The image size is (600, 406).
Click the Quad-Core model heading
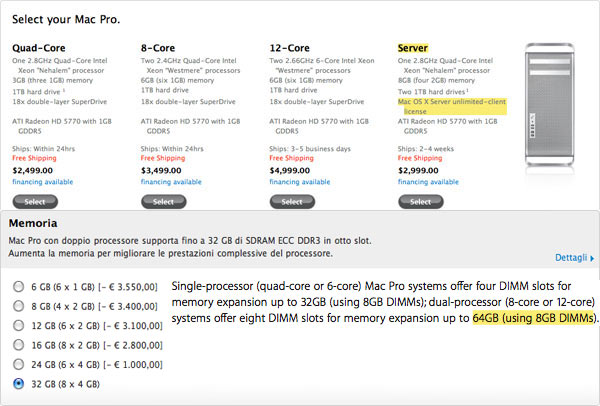(x=38, y=47)
